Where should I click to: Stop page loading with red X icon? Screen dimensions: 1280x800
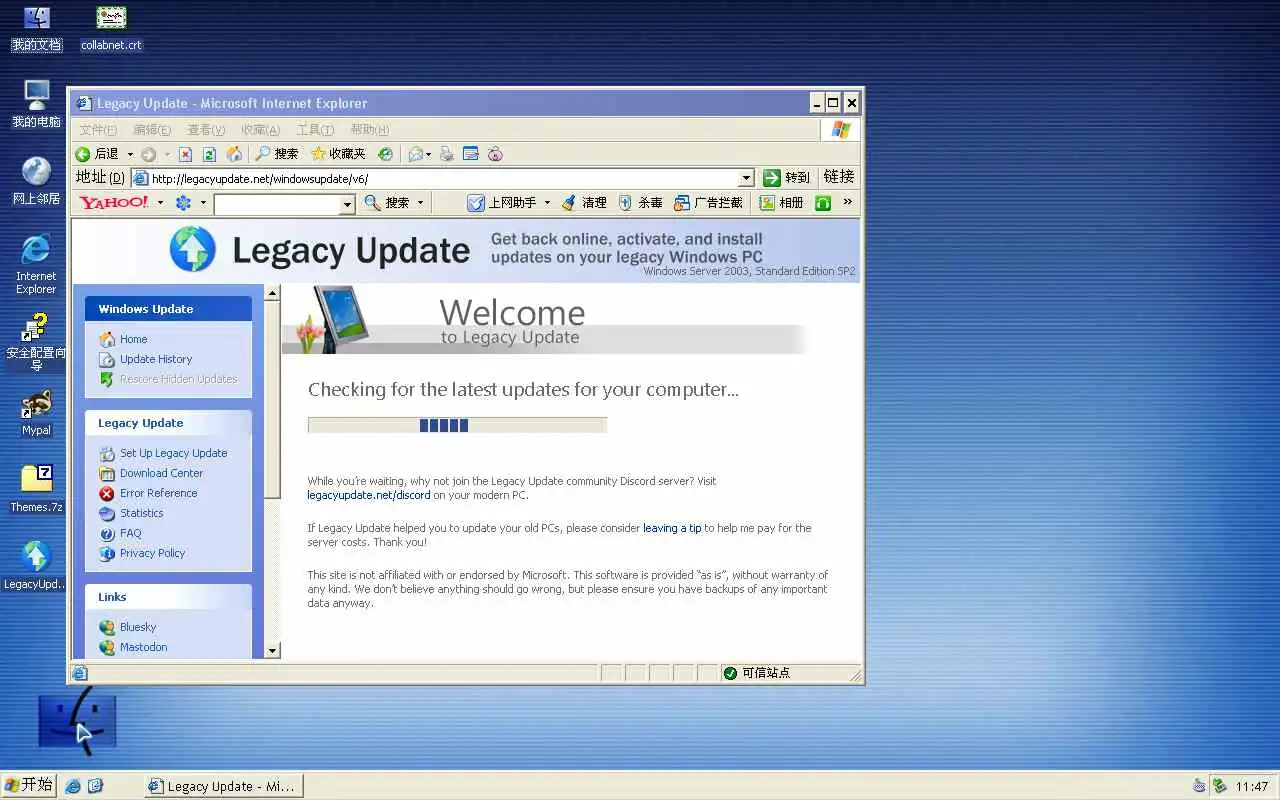pos(185,154)
